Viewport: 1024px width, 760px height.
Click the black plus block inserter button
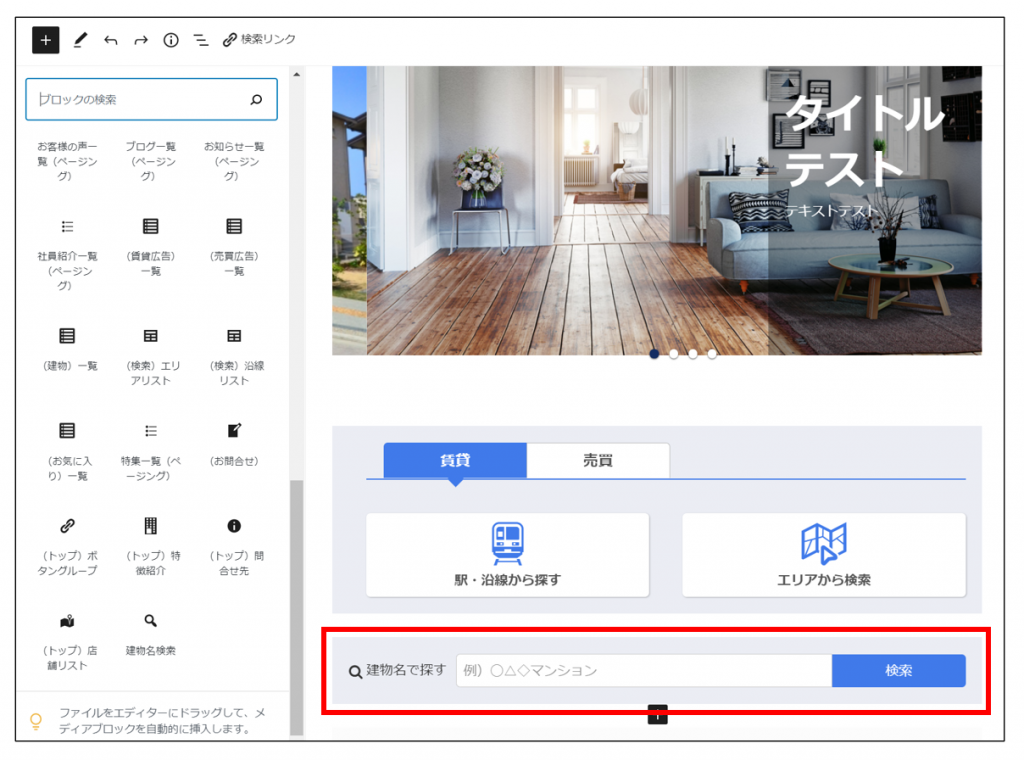click(46, 40)
